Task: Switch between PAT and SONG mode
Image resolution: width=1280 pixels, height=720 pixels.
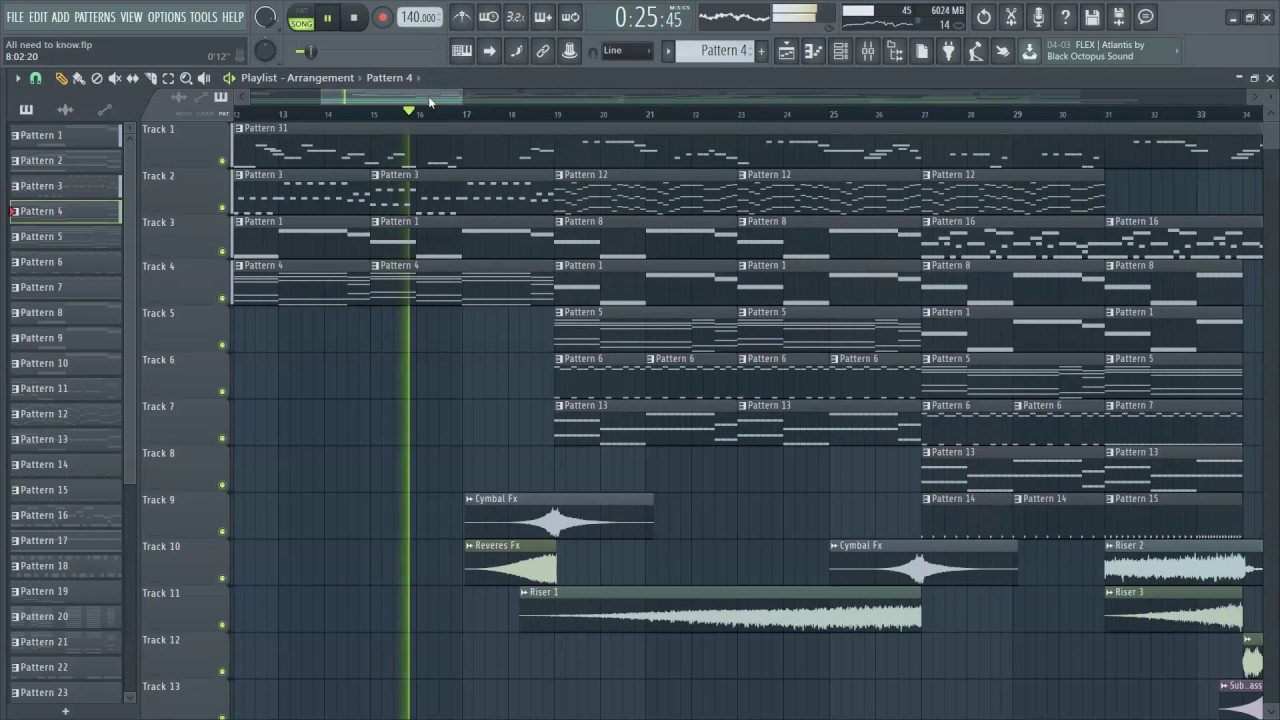Action: [301, 18]
